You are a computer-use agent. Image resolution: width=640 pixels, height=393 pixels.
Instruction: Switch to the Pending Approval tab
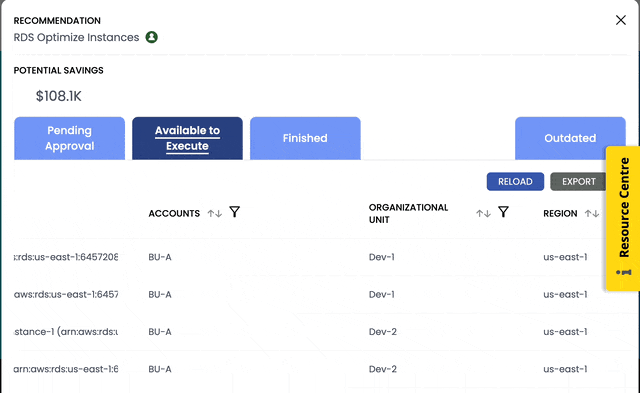[69, 138]
